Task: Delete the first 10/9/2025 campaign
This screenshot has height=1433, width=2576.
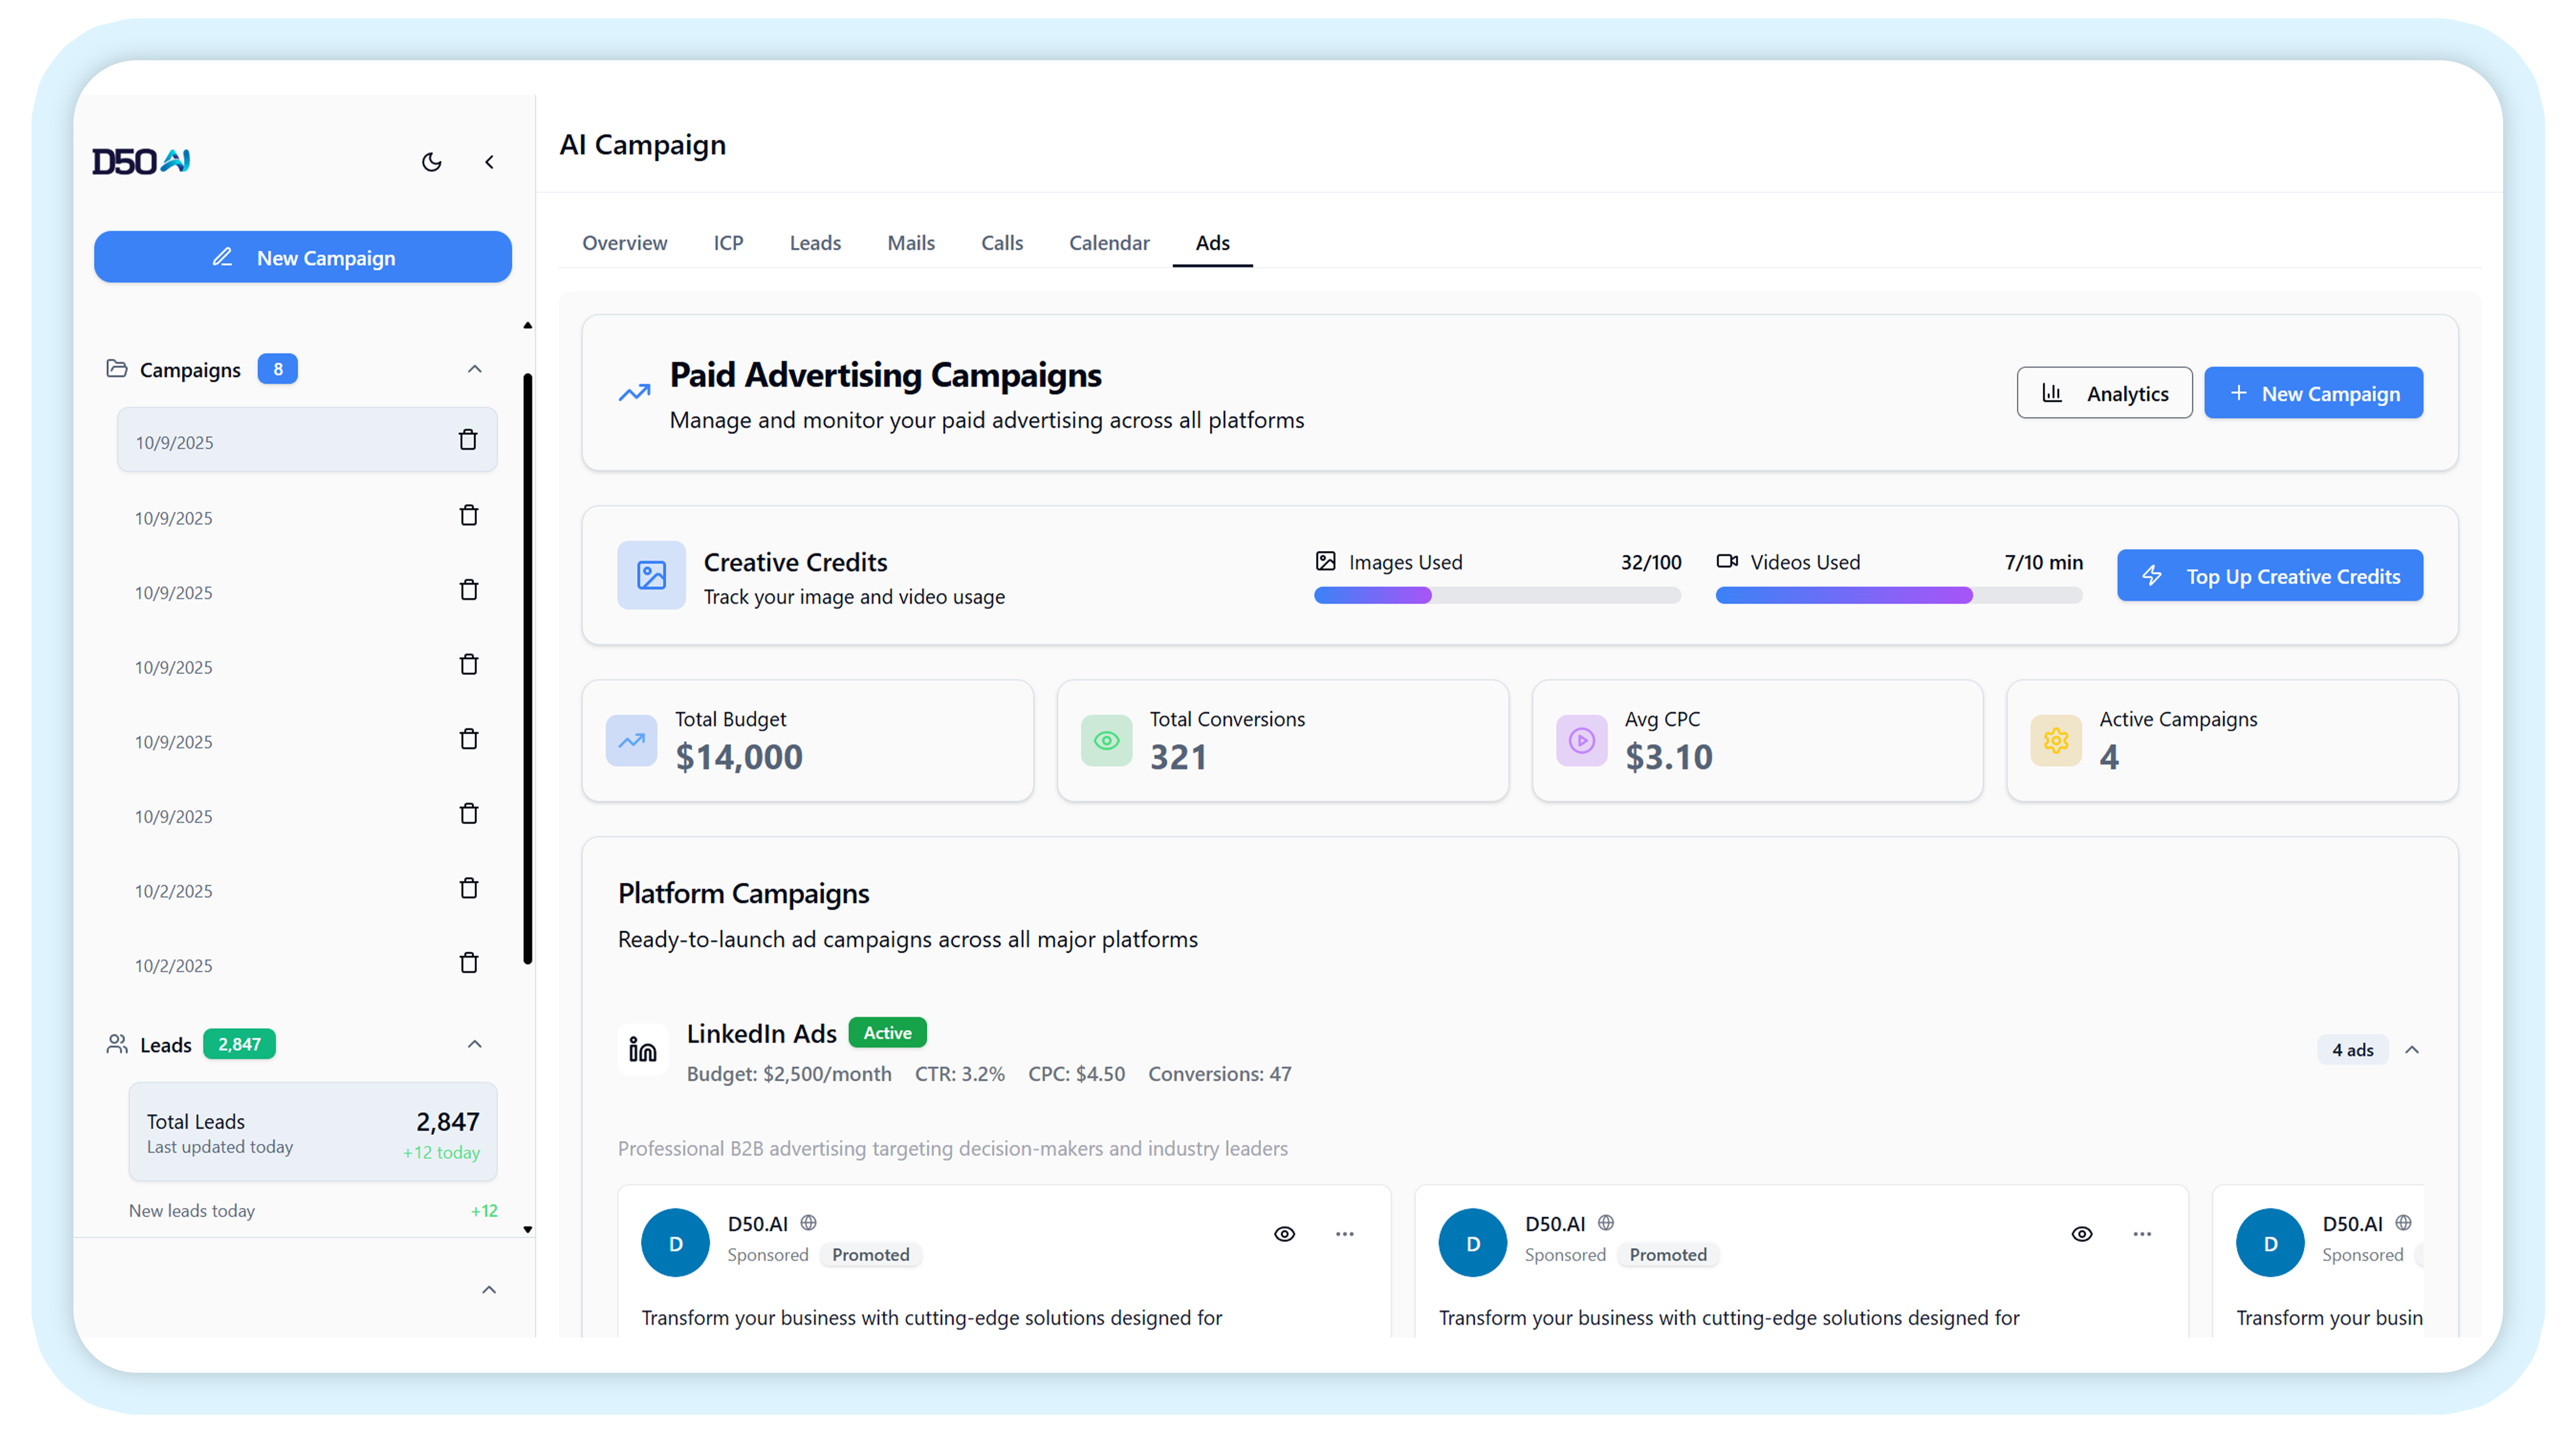Action: click(467, 440)
